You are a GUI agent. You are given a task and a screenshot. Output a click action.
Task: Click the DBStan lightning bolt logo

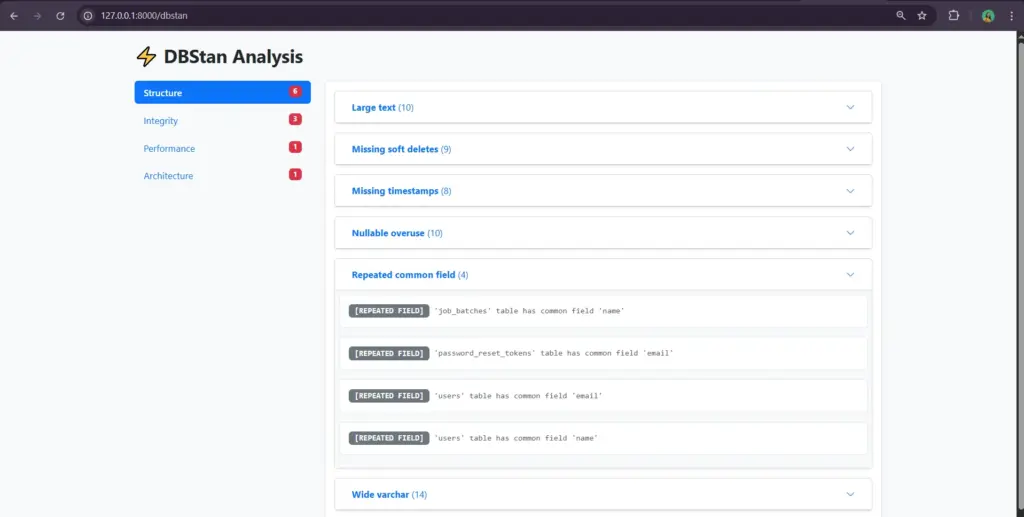147,57
